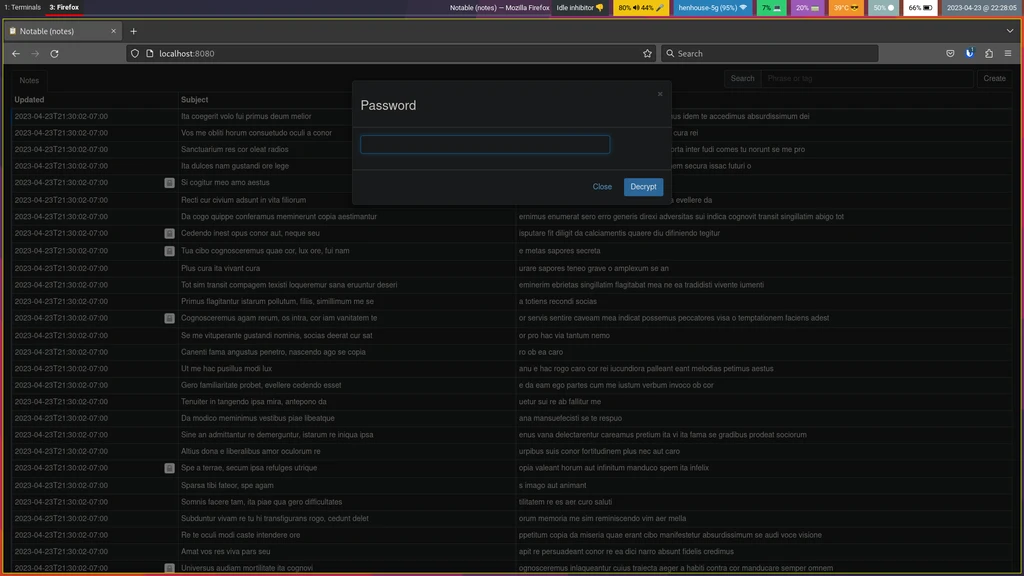This screenshot has height=576, width=1024.
Task: Open the extensions puzzle icon
Action: (989, 54)
